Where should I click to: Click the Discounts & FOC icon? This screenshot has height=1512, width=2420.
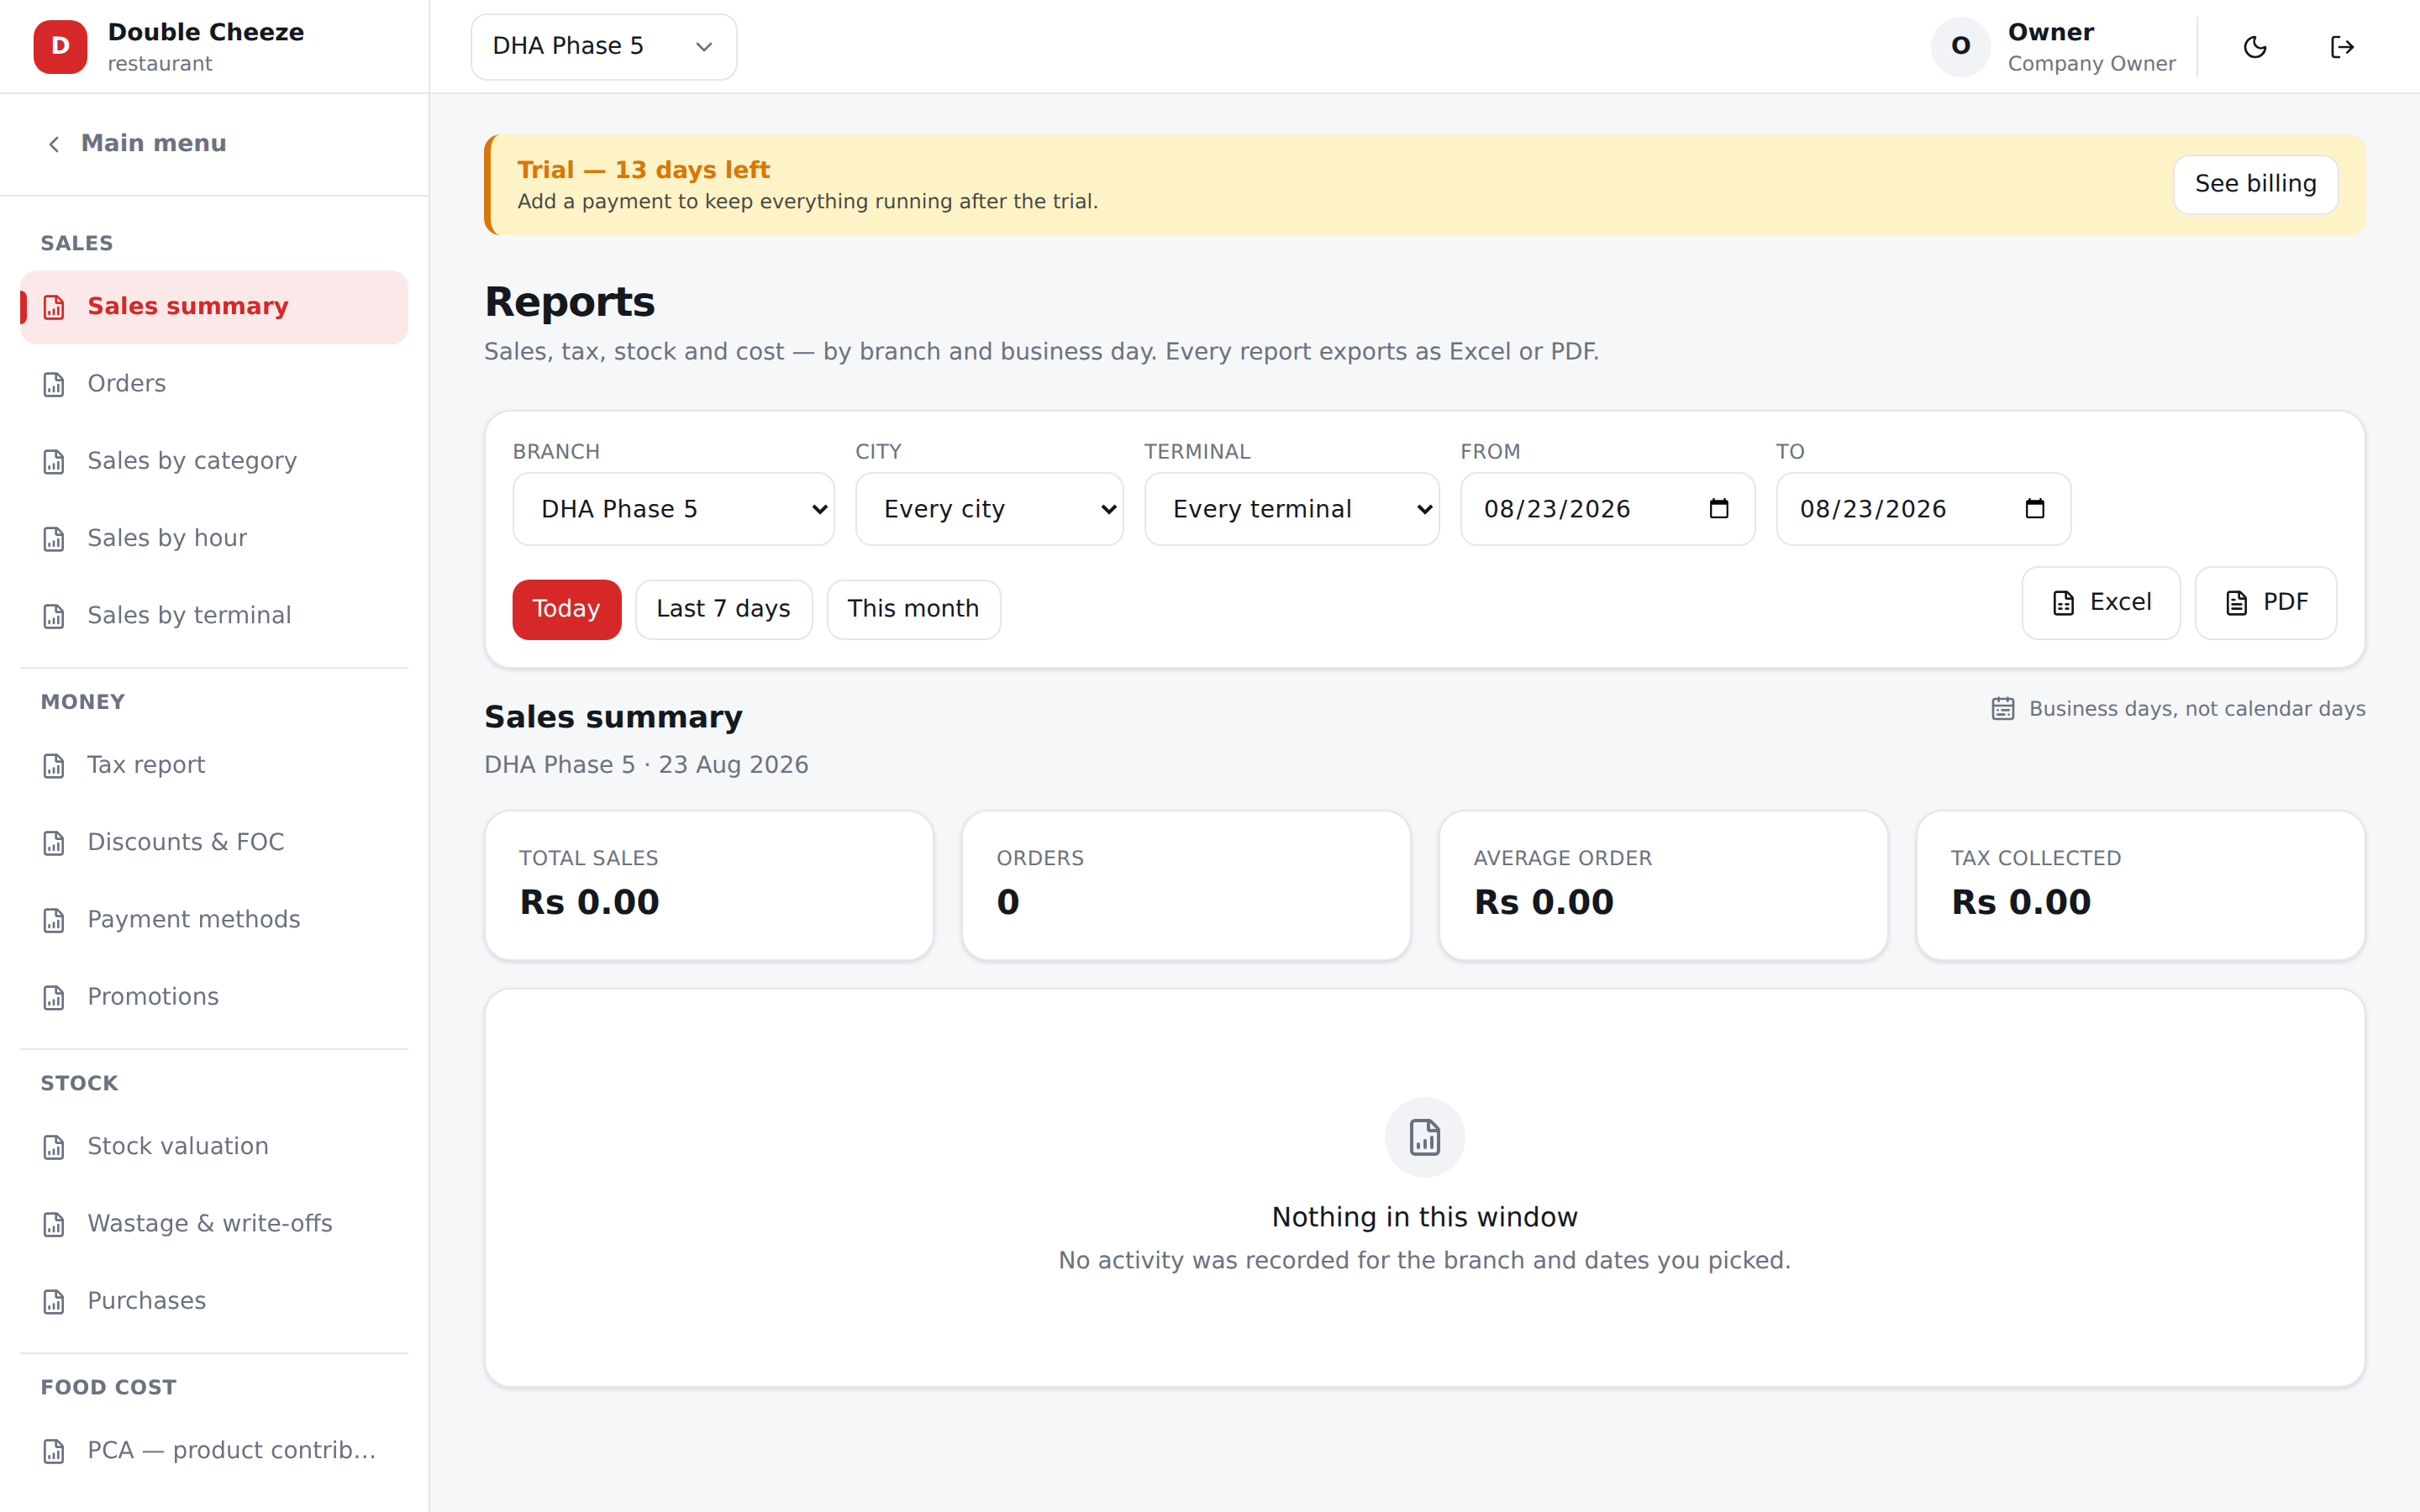click(x=54, y=843)
